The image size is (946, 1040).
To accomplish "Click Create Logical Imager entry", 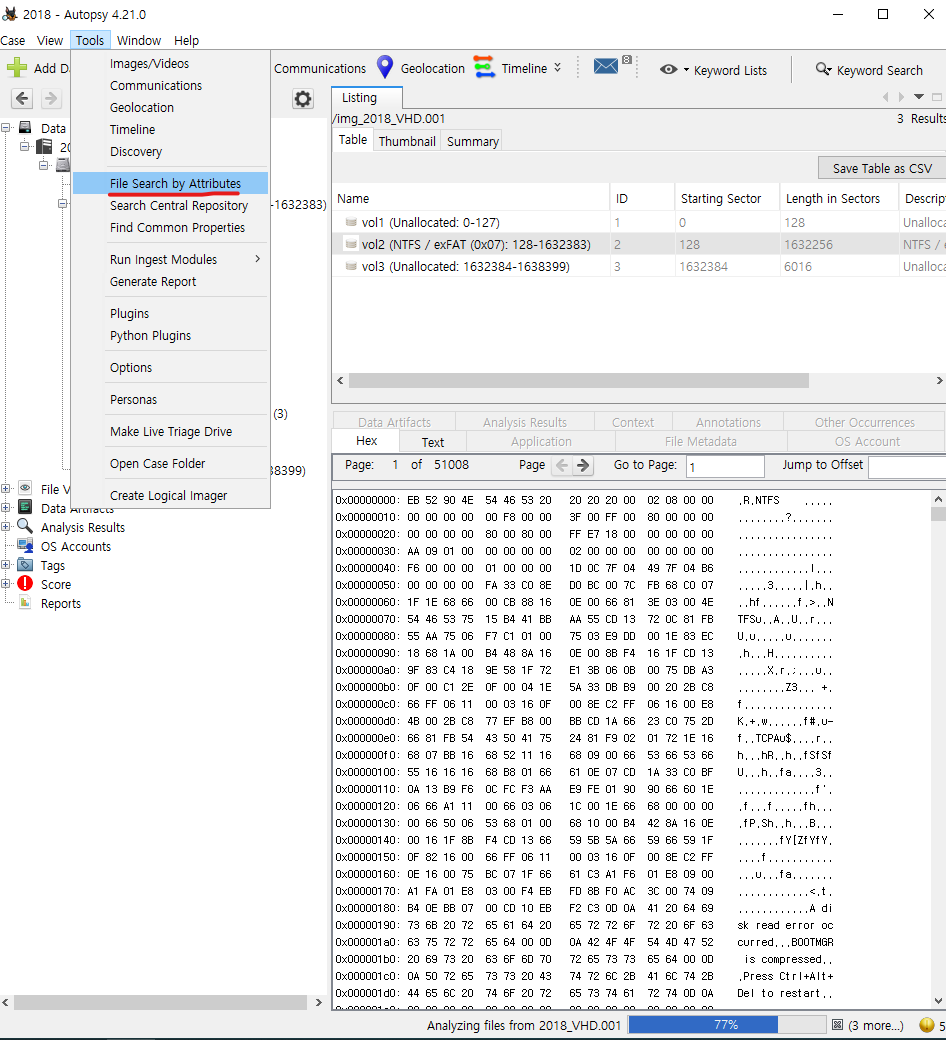I will point(170,495).
